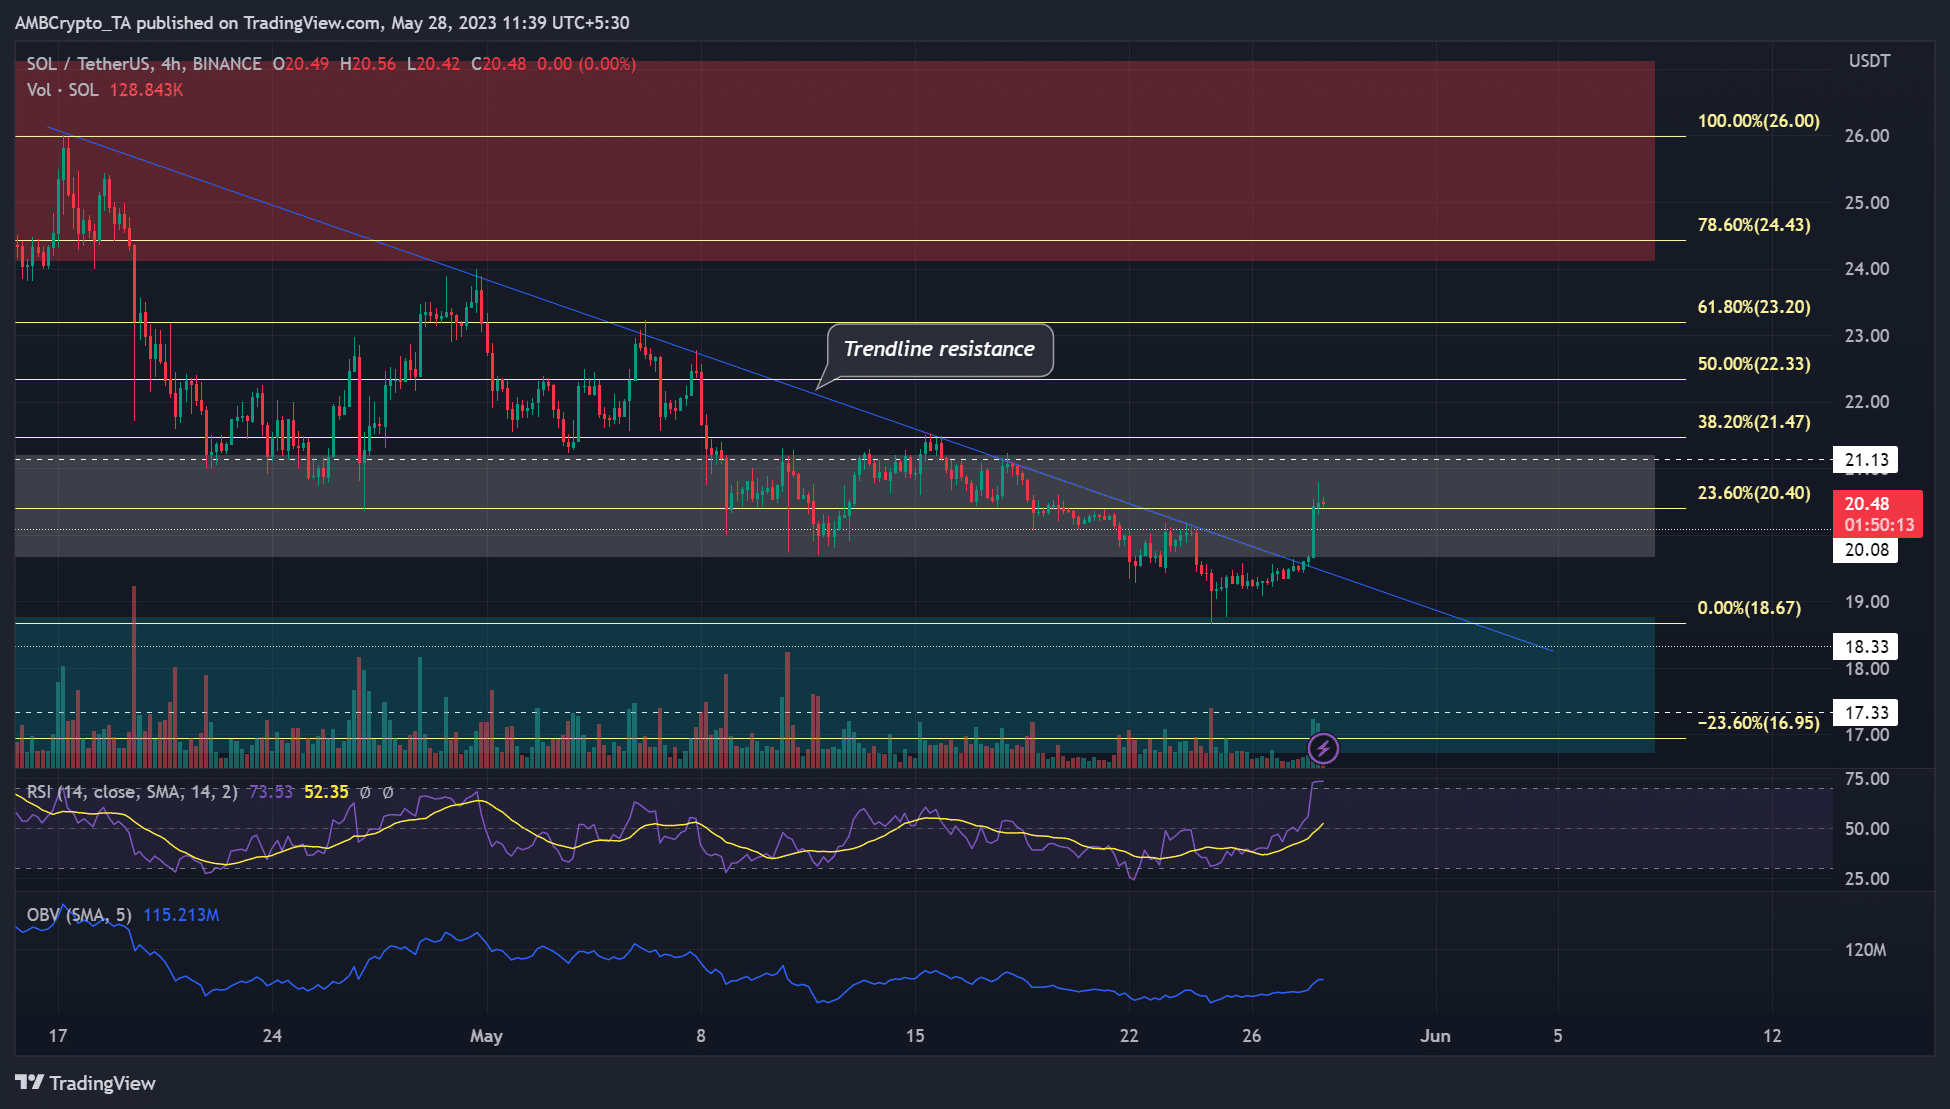Viewport: 1950px width, 1109px height.
Task: Click the 17.33 price axis label
Action: click(1866, 713)
